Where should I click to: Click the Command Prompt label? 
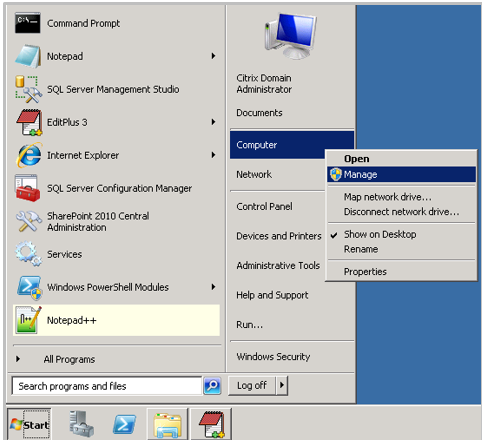tap(83, 23)
